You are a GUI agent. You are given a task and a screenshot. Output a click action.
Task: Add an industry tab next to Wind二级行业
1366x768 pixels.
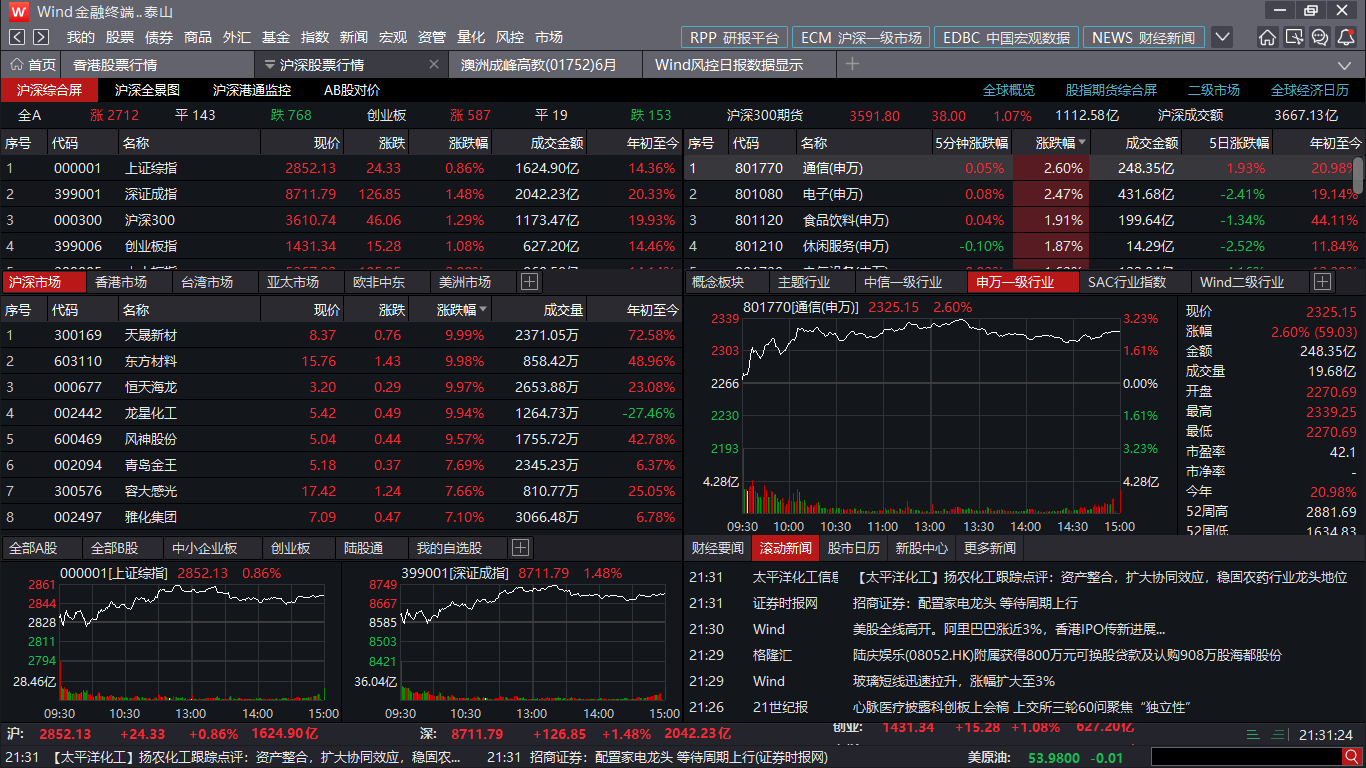pos(1322,282)
